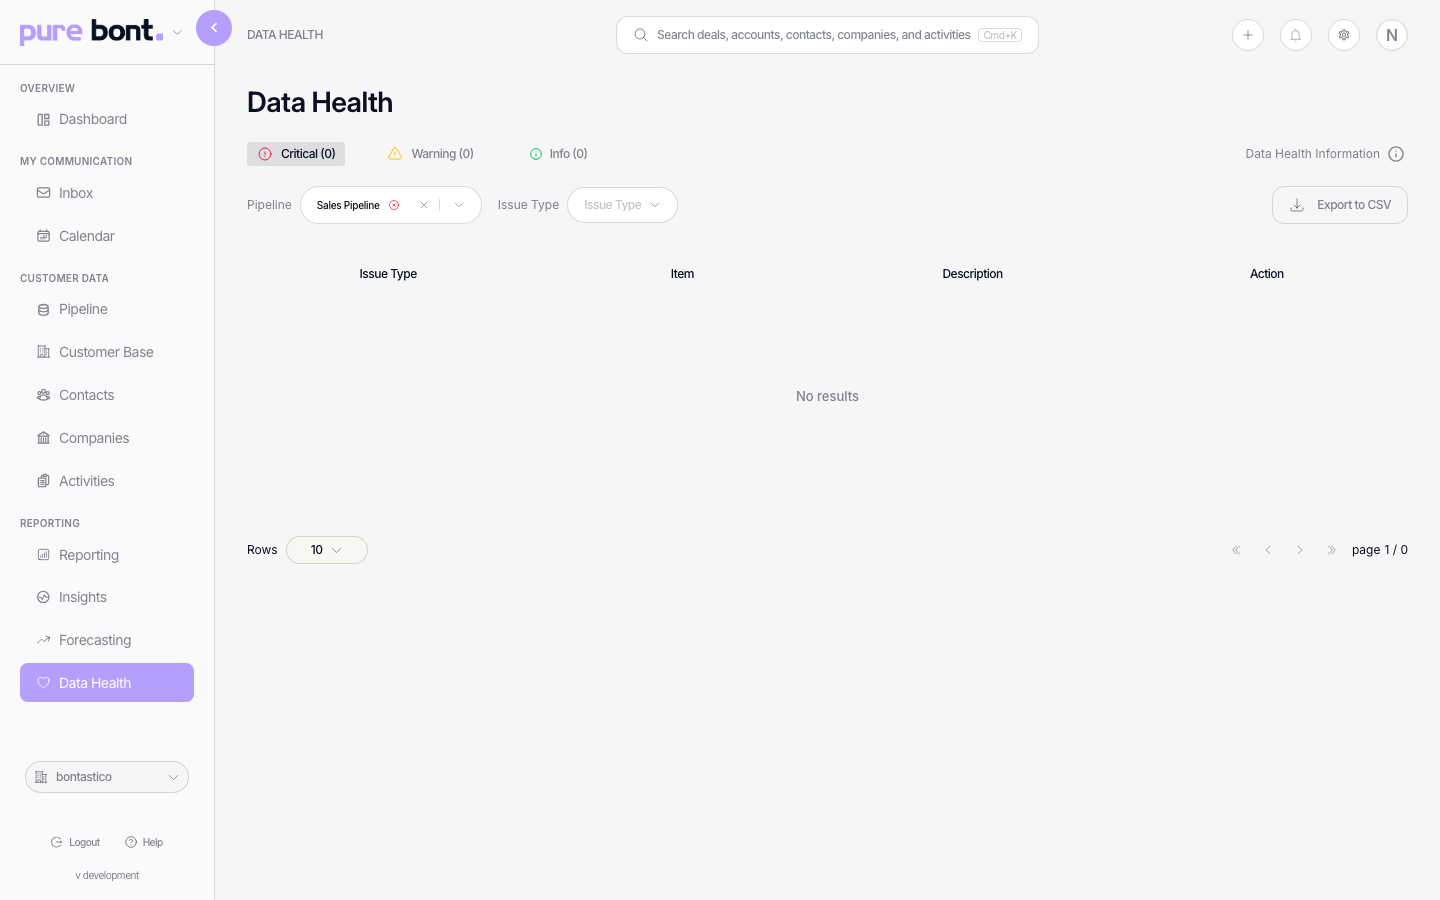Open Pipeline in the sidebar
Viewport: 1440px width, 900px height.
coord(107,309)
